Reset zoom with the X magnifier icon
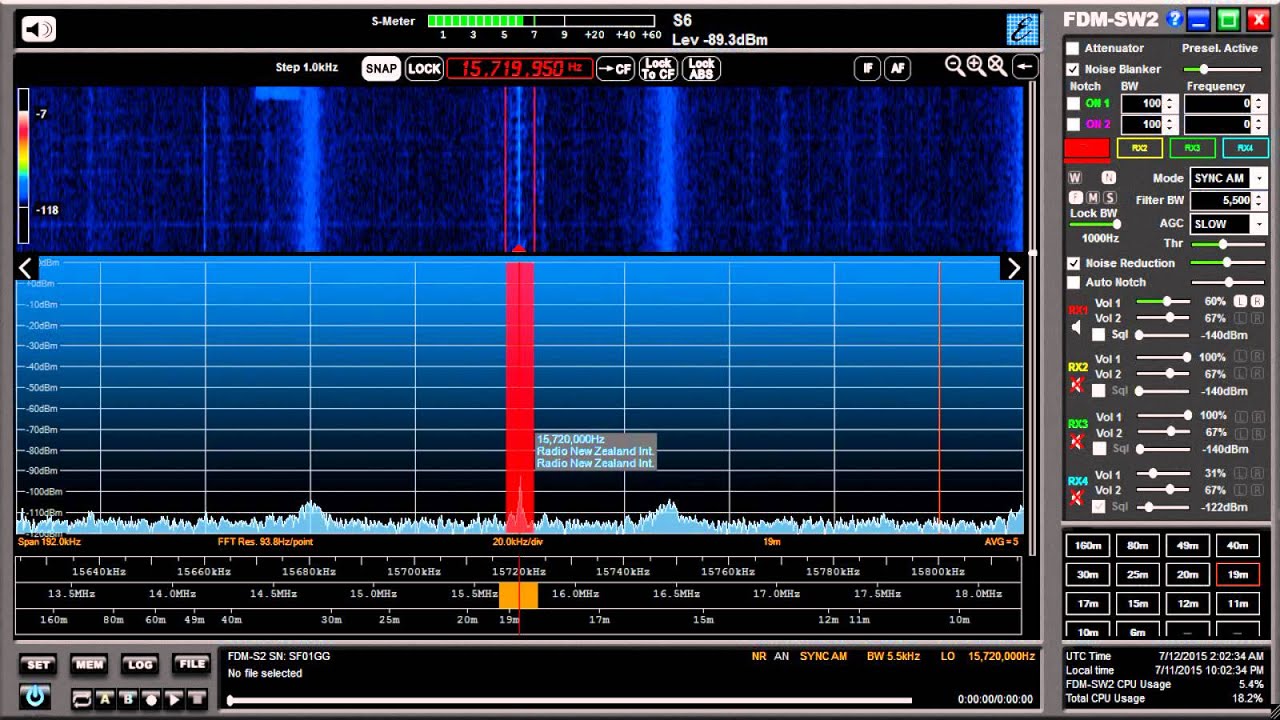Image resolution: width=1280 pixels, height=720 pixels. pos(997,66)
